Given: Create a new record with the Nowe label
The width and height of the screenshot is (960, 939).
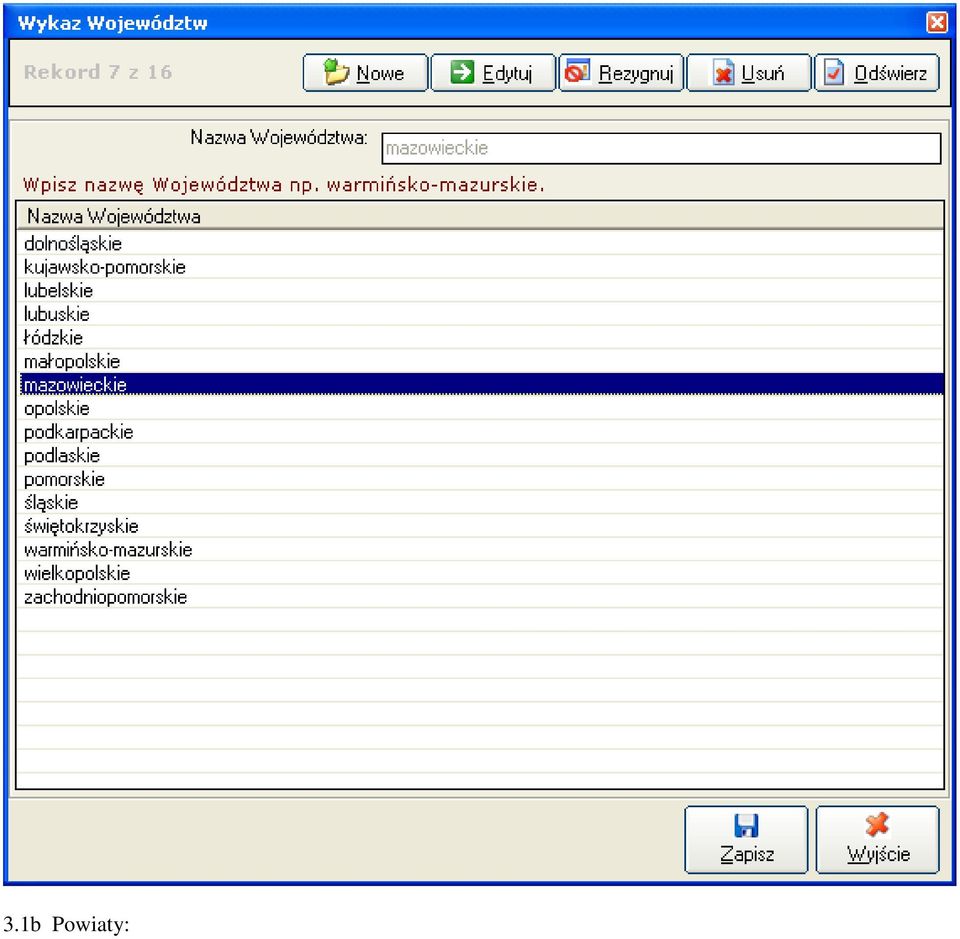Looking at the screenshot, I should tap(380, 73).
